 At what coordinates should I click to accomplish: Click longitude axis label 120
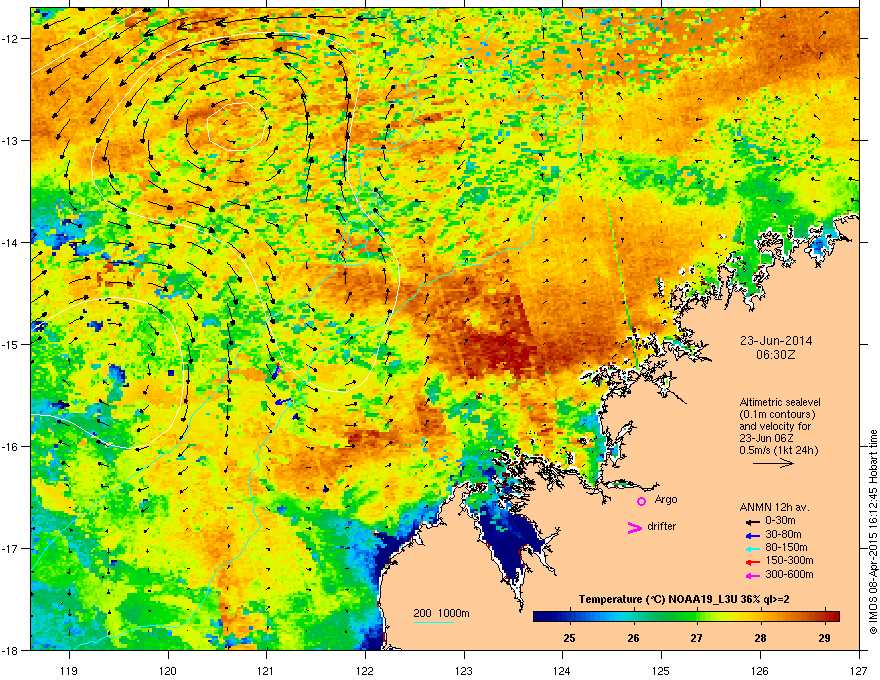168,670
